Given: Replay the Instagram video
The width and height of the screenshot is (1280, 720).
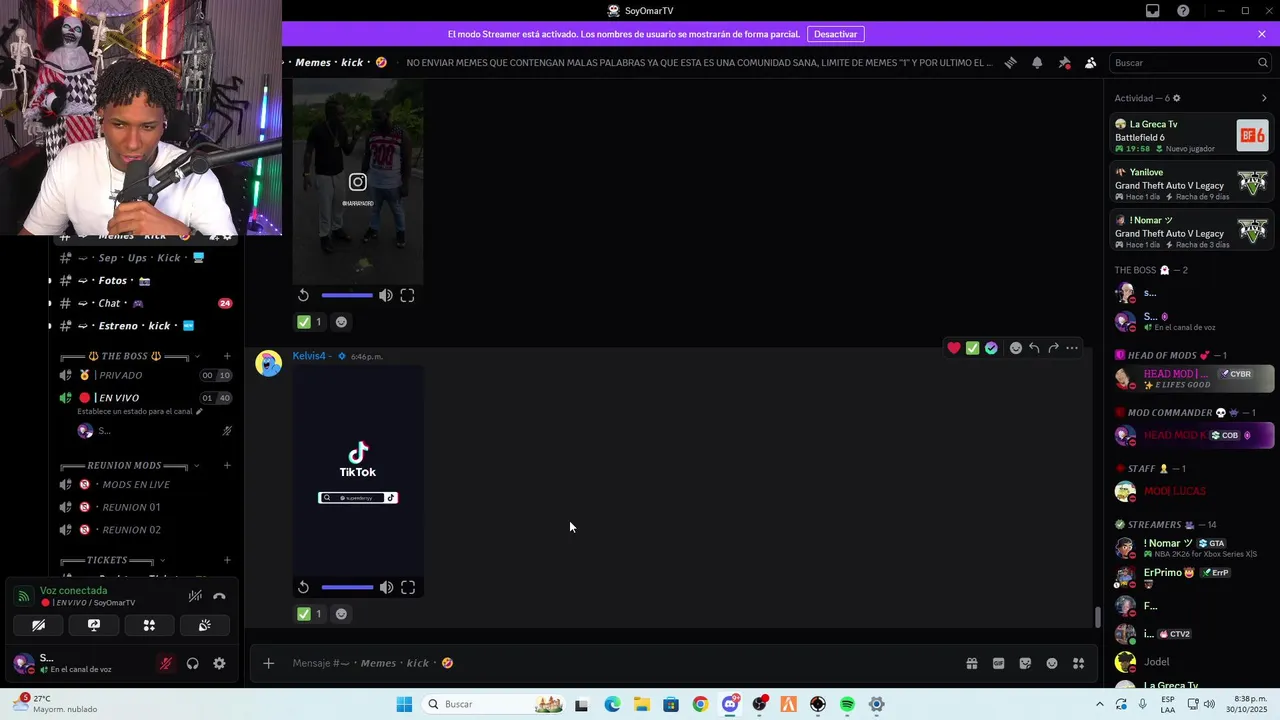Looking at the screenshot, I should [303, 295].
